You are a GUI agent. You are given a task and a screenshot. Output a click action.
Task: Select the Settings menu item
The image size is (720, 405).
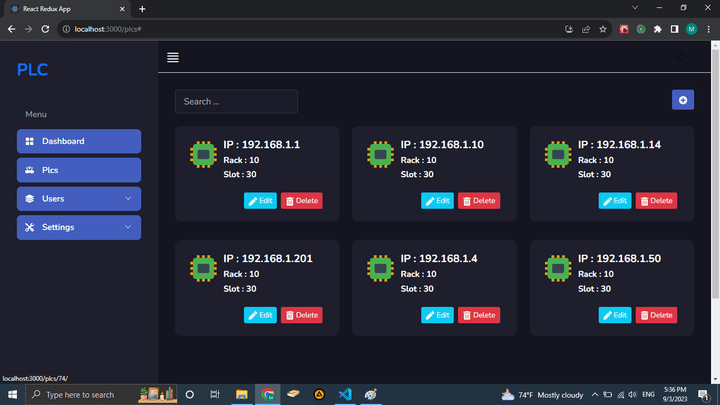coord(79,227)
